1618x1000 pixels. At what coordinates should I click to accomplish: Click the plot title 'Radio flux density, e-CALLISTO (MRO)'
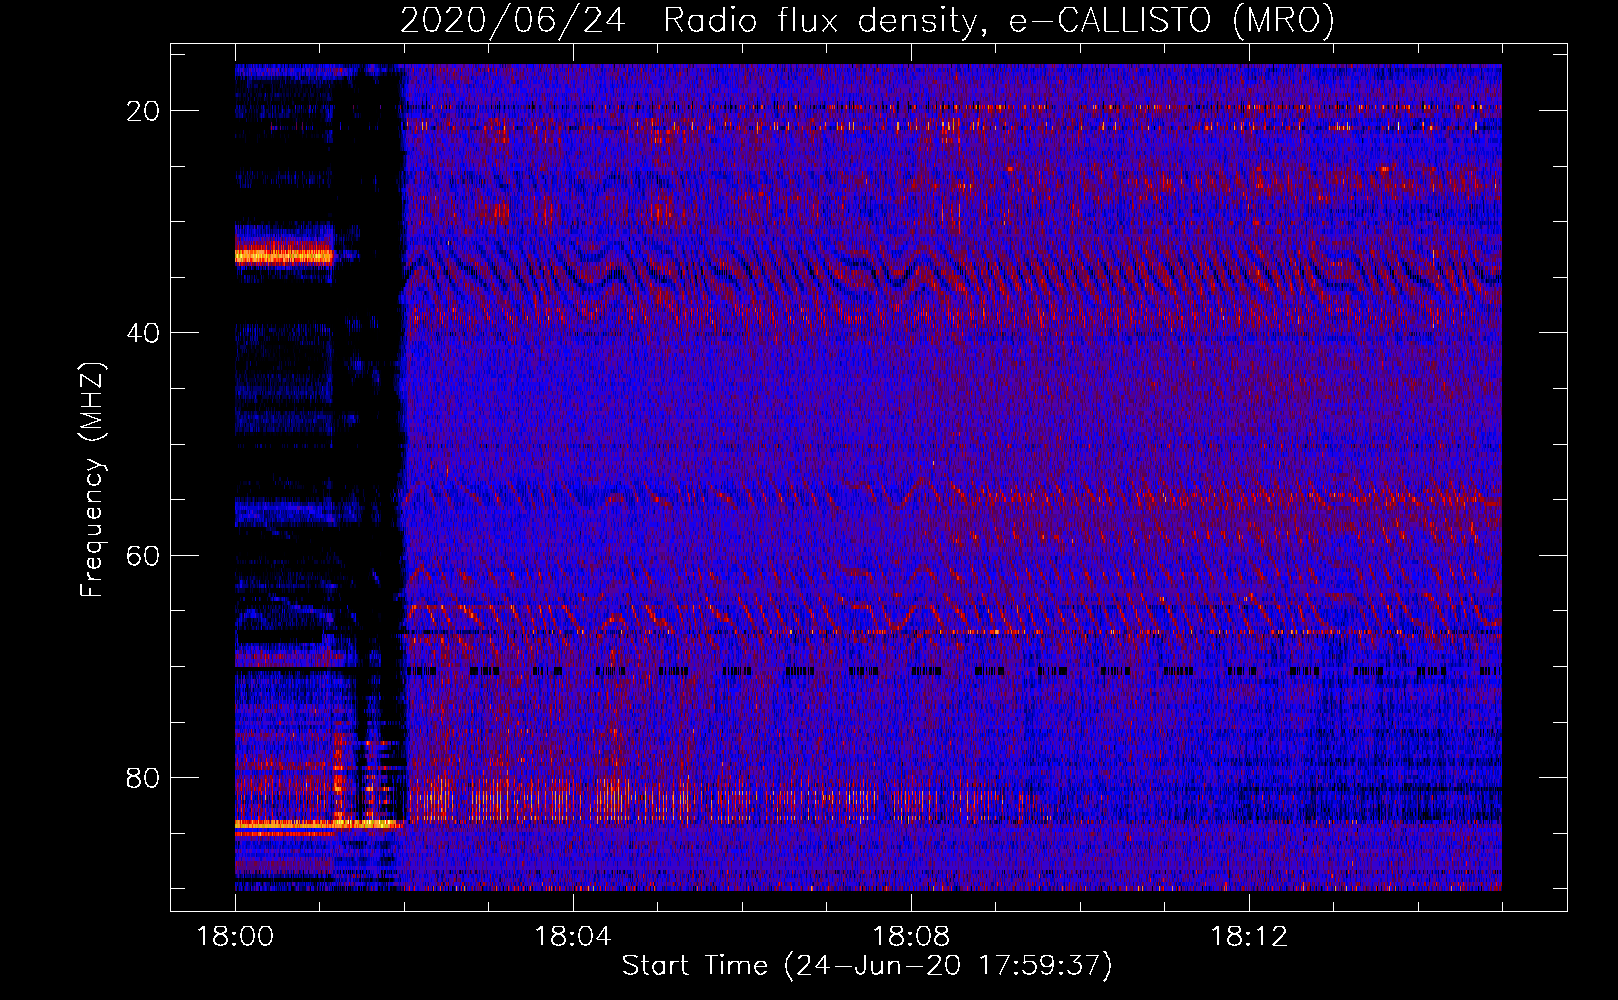point(998,20)
